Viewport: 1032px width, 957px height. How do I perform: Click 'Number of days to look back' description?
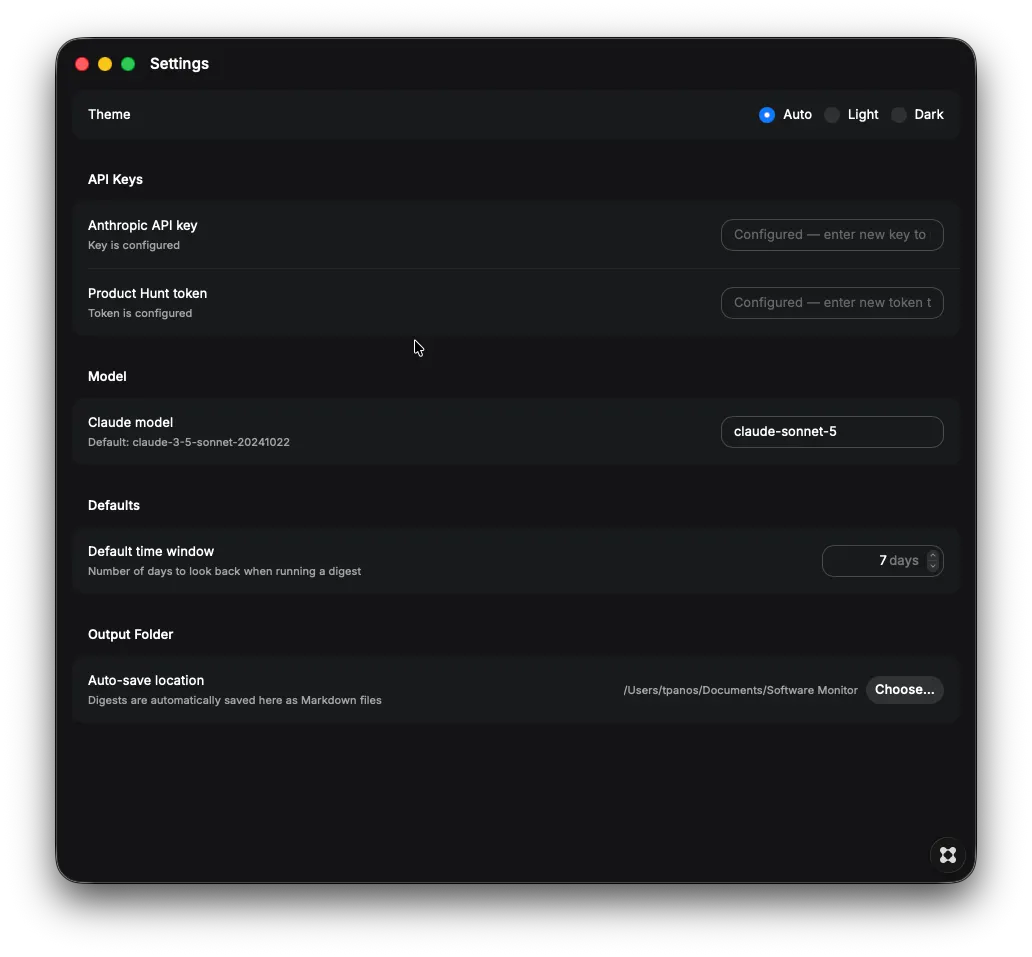[x=224, y=571]
